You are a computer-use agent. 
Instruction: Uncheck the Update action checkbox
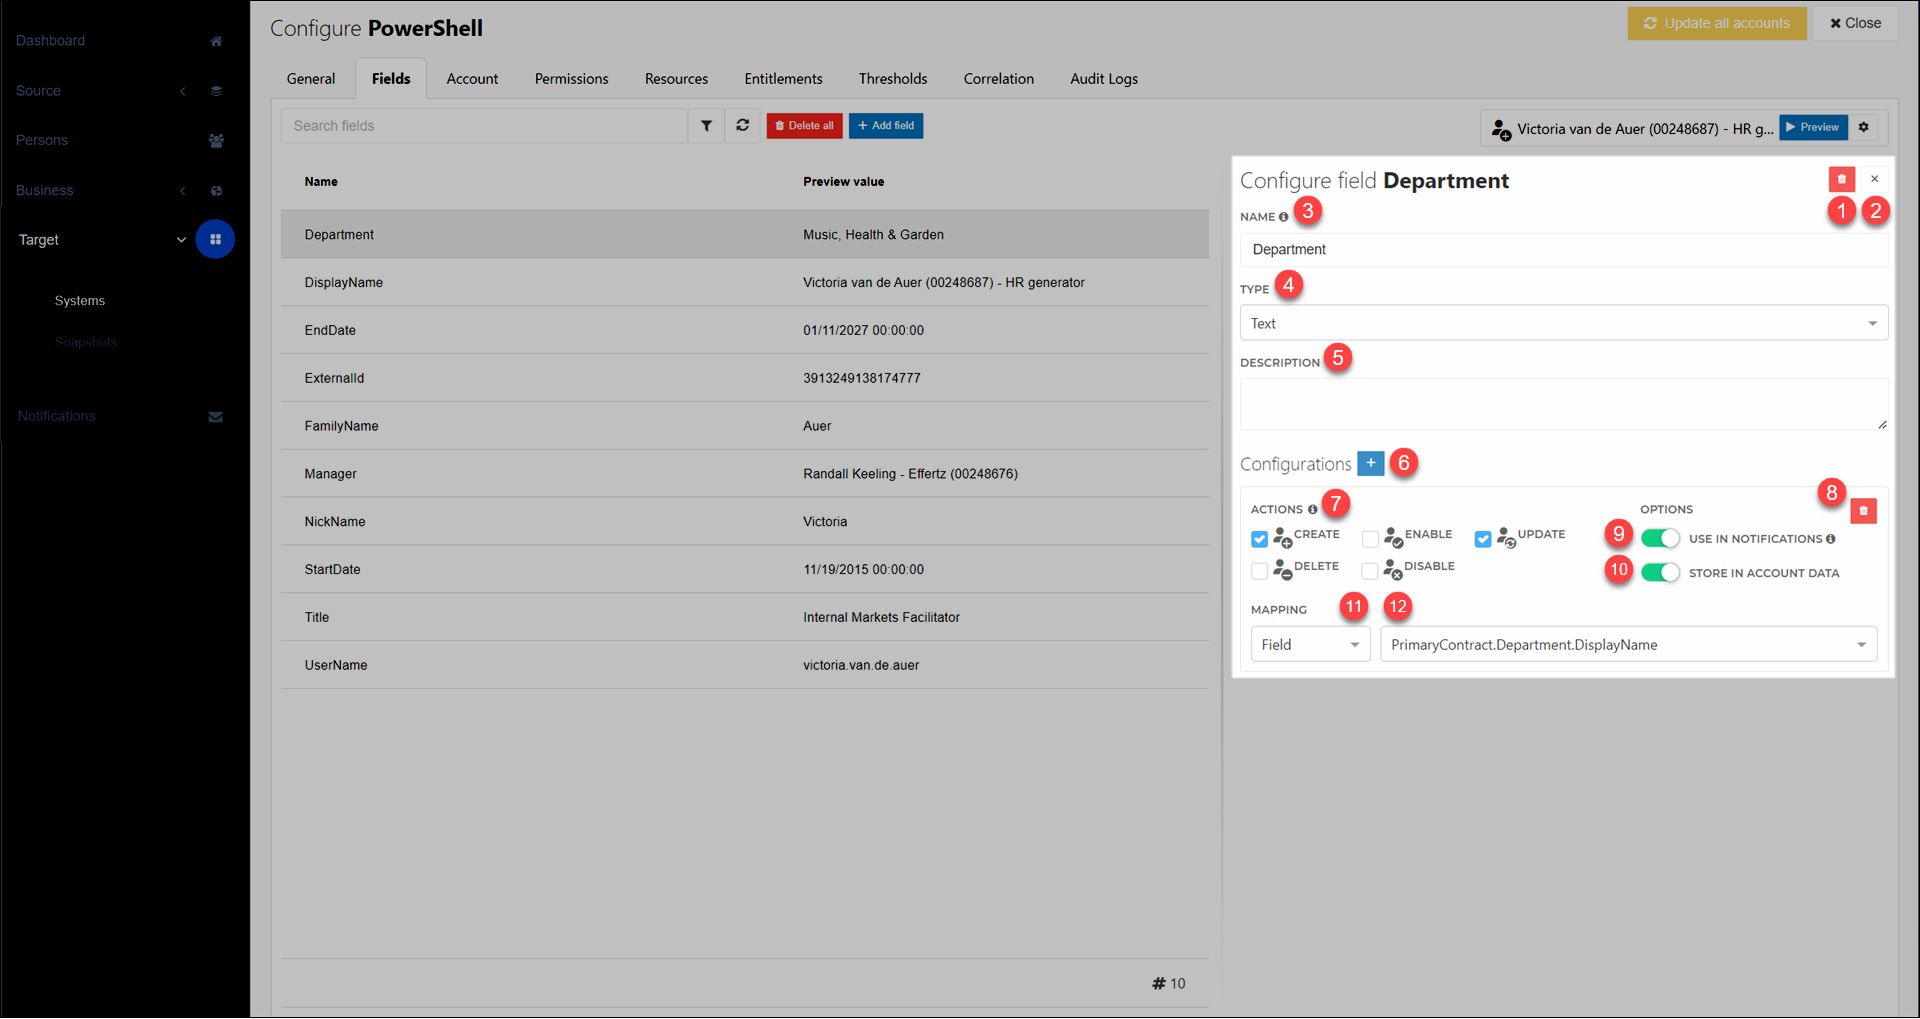[x=1483, y=539]
